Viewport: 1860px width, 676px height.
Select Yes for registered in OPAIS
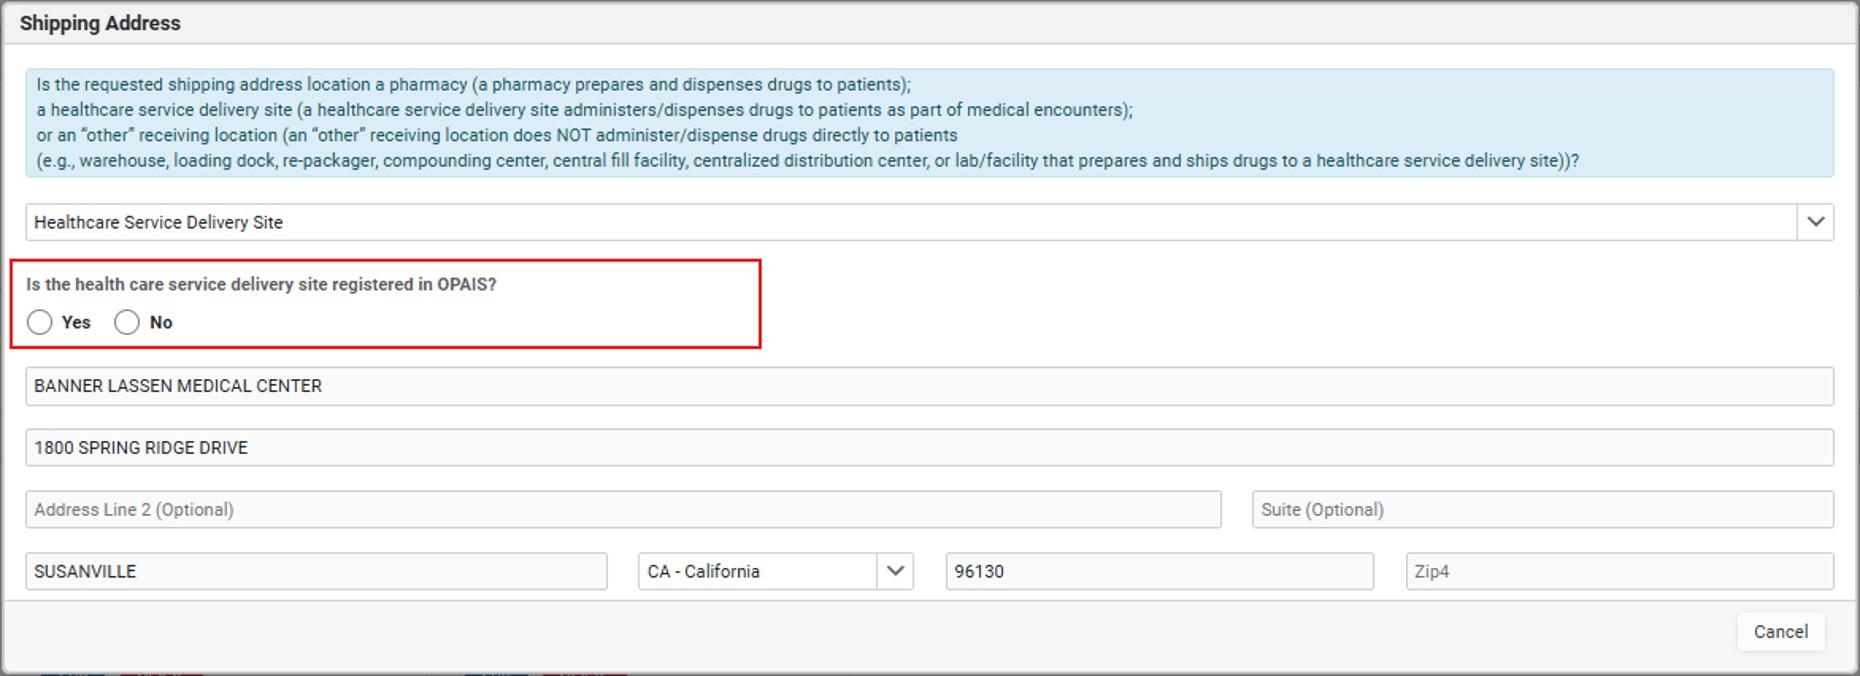coord(40,322)
